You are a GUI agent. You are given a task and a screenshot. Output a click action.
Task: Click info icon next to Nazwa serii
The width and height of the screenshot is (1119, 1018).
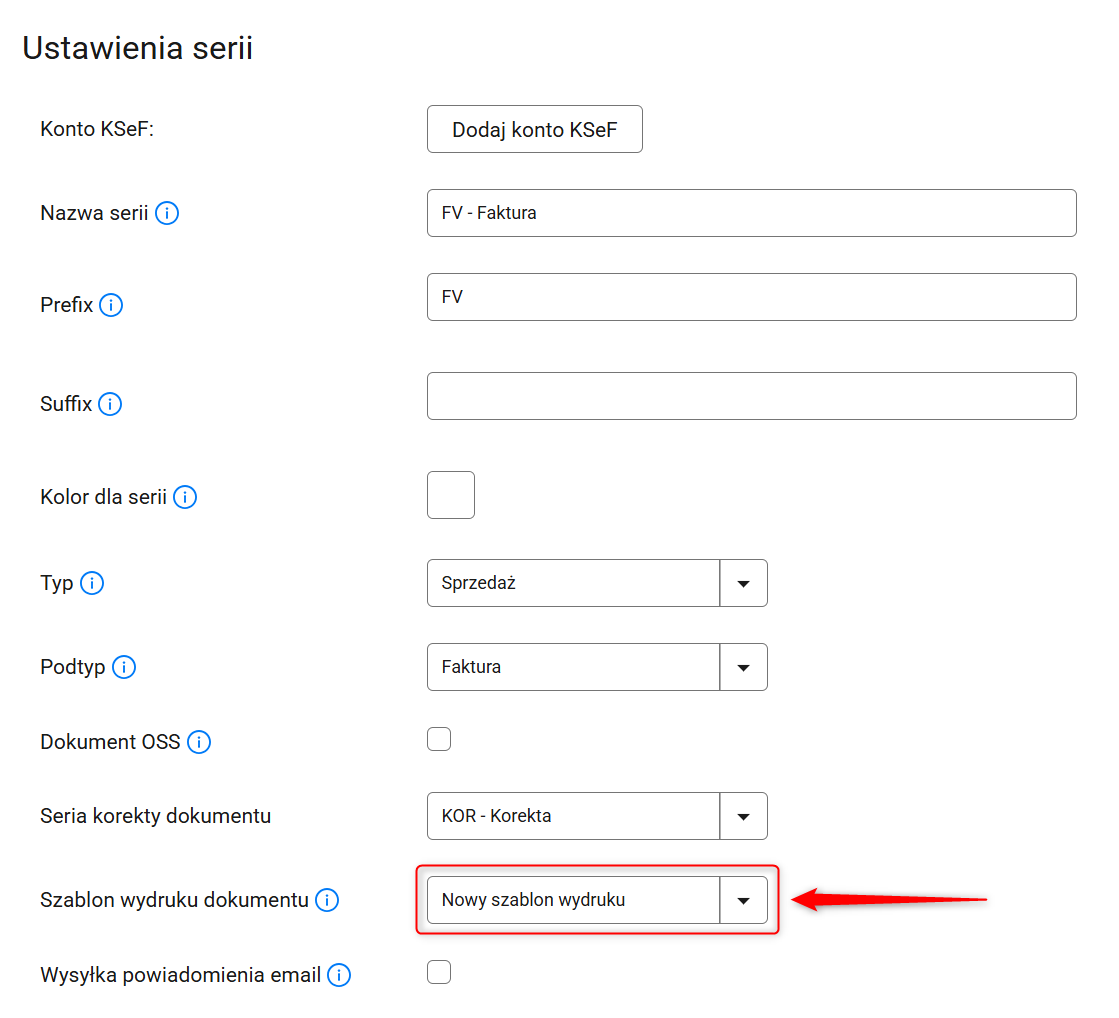pos(167,213)
